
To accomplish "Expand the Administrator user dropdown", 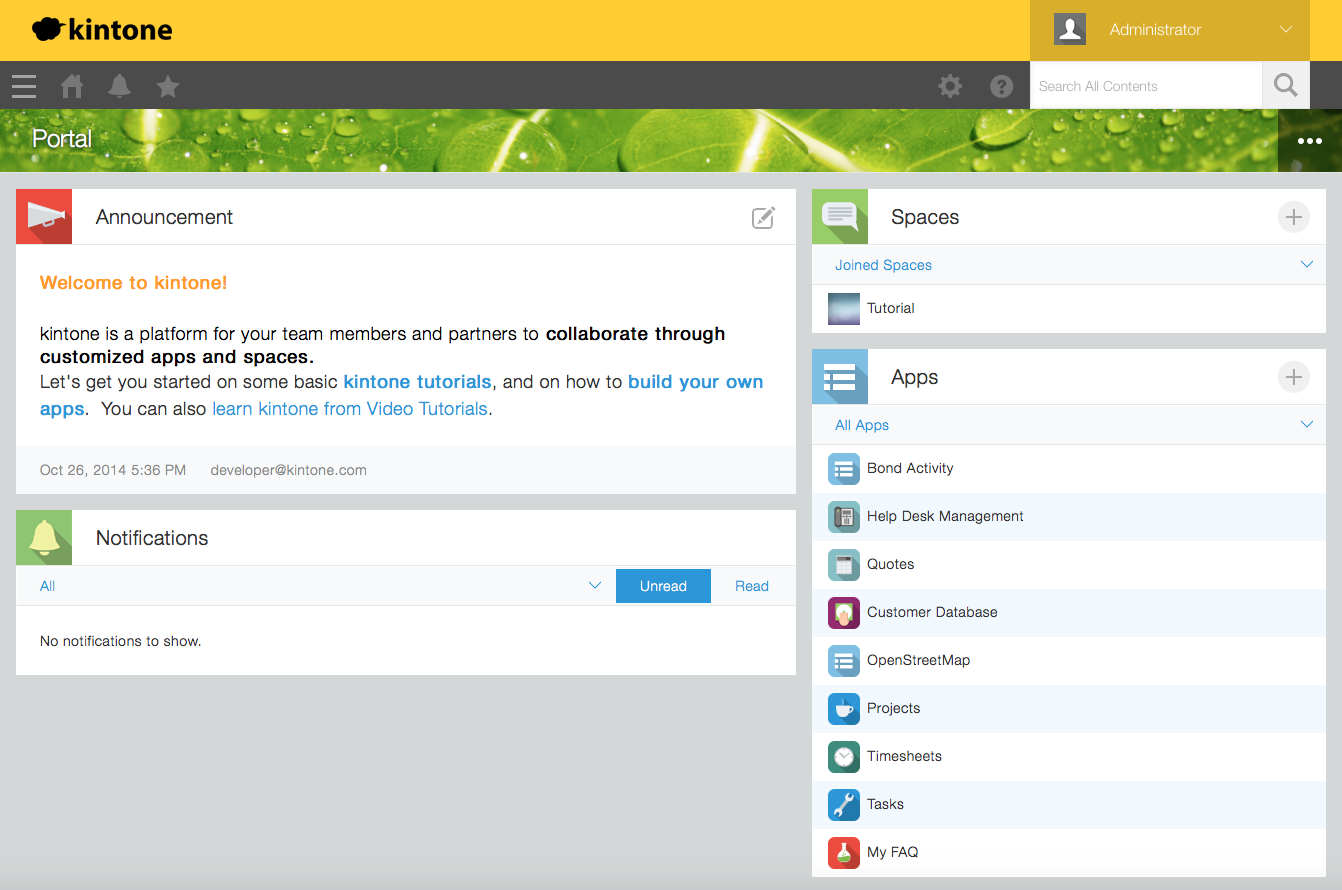I will pyautogui.click(x=1286, y=30).
